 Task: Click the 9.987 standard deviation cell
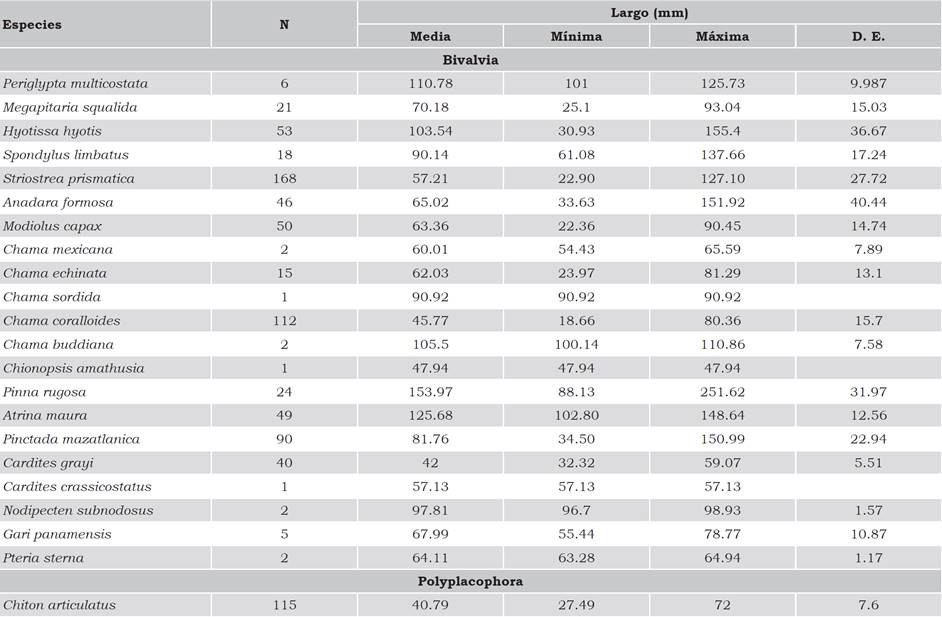point(868,84)
